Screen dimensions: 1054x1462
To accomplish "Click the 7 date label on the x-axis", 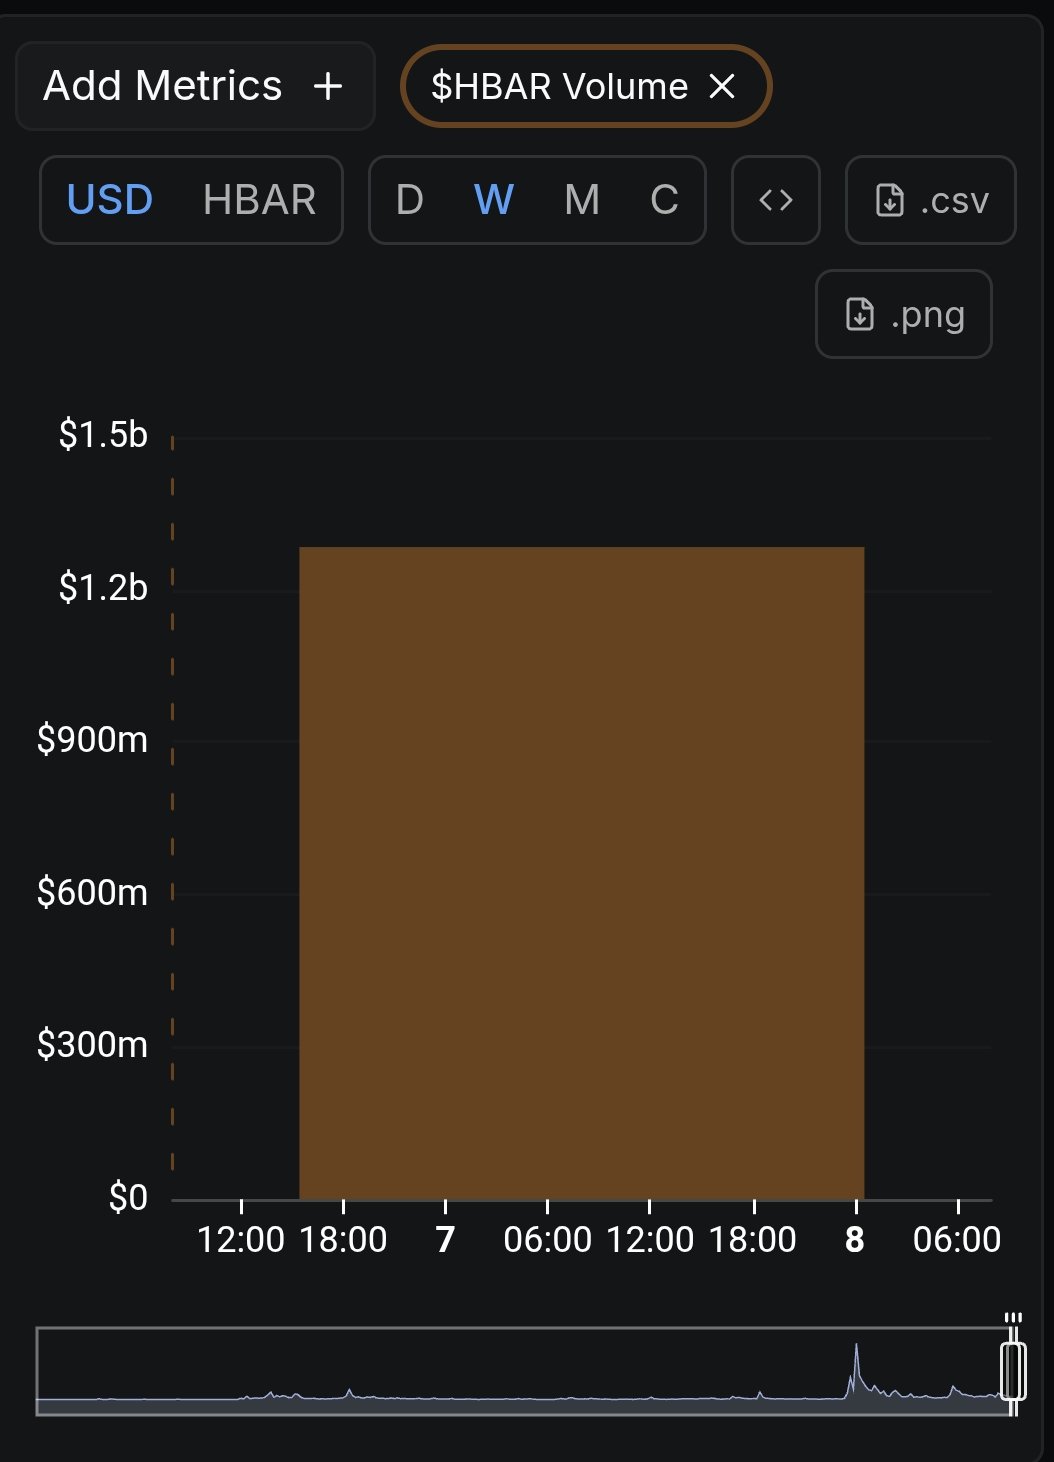I will pyautogui.click(x=445, y=1240).
